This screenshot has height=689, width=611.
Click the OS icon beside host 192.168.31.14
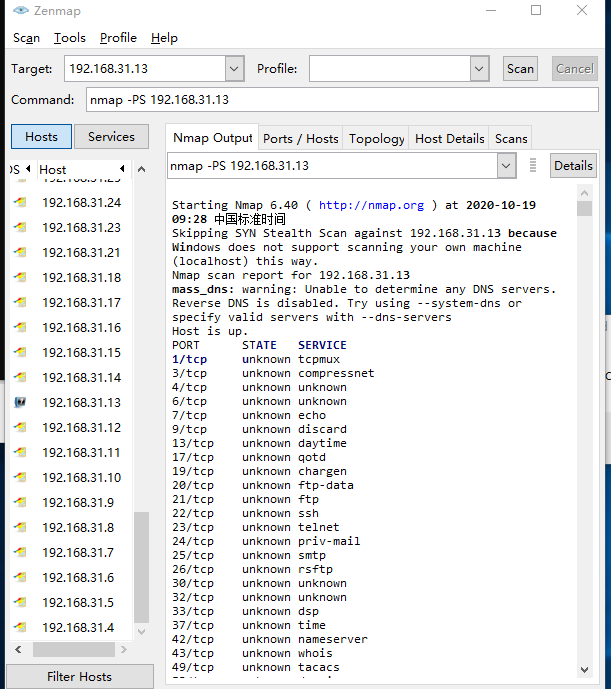coord(20,377)
